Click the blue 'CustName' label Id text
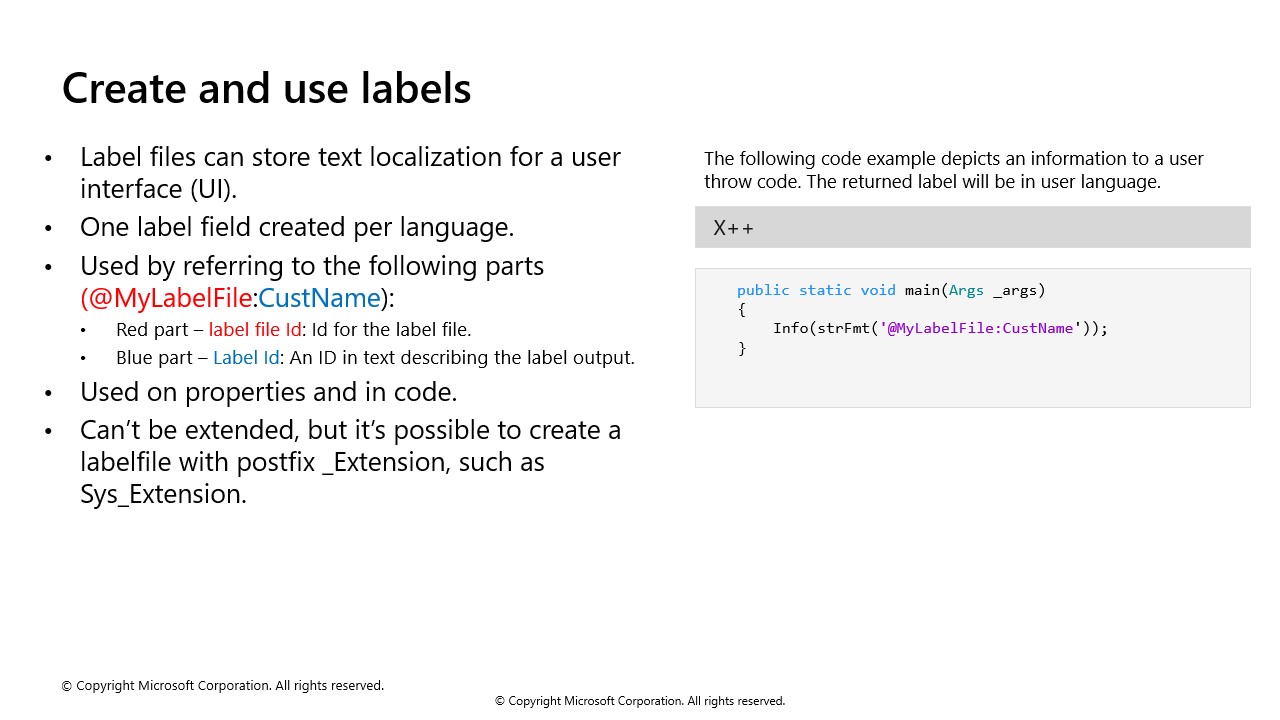This screenshot has width=1280, height=720. (318, 297)
